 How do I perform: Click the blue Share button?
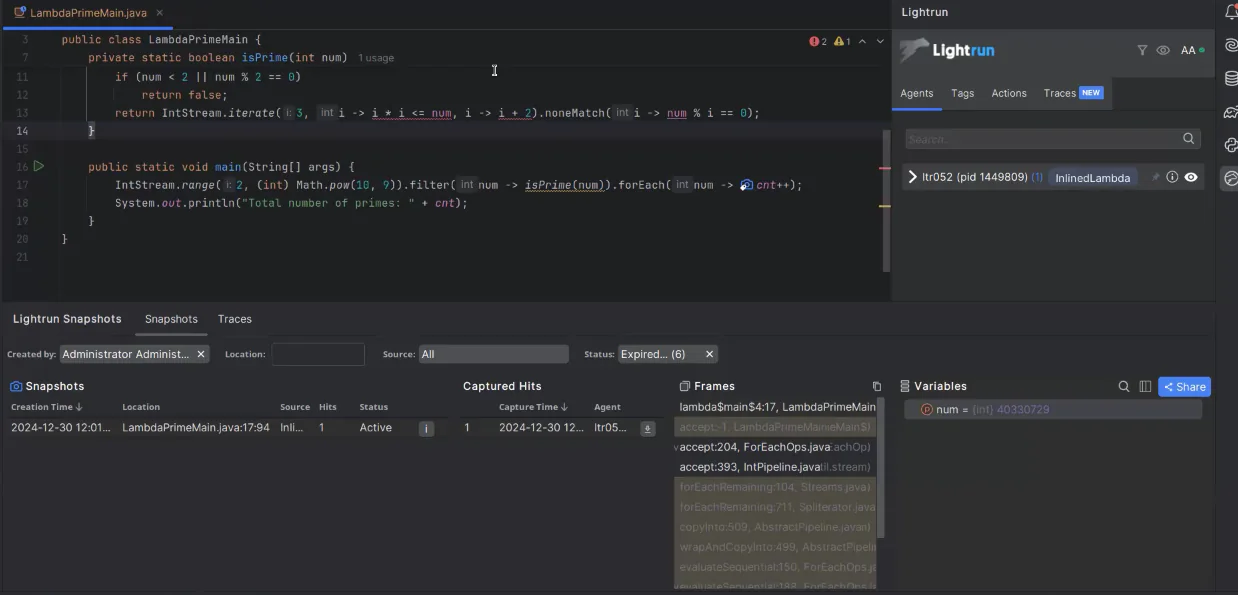[x=1183, y=386]
